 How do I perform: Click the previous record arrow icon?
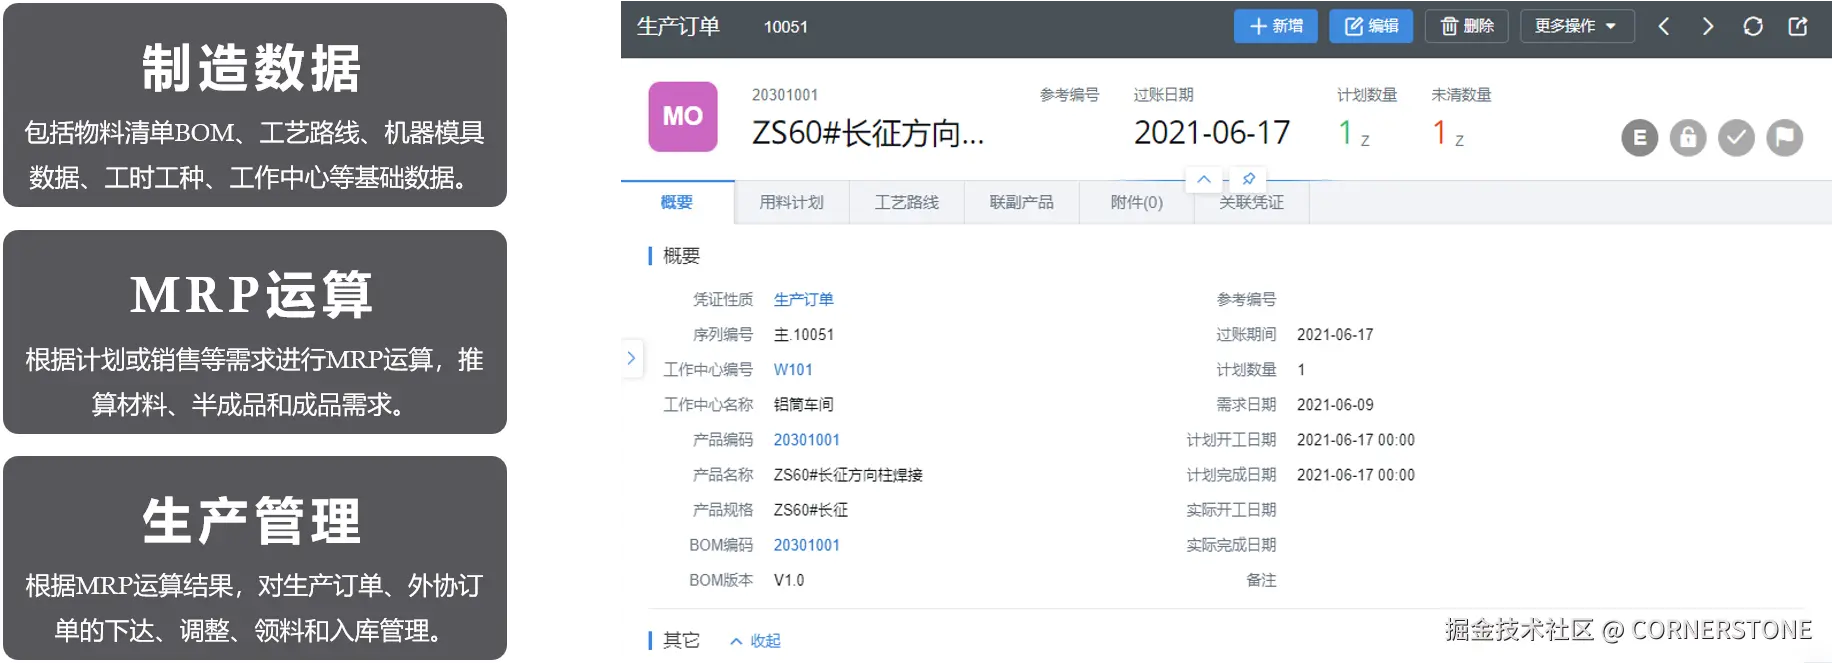point(1664,27)
